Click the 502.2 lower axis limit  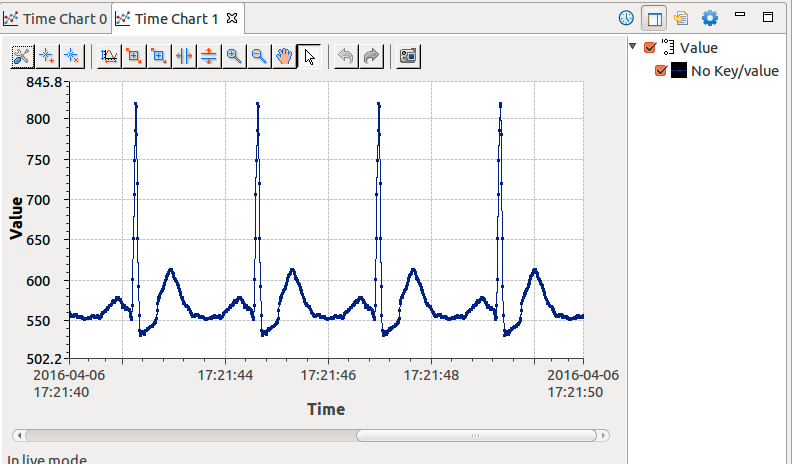click(44, 359)
